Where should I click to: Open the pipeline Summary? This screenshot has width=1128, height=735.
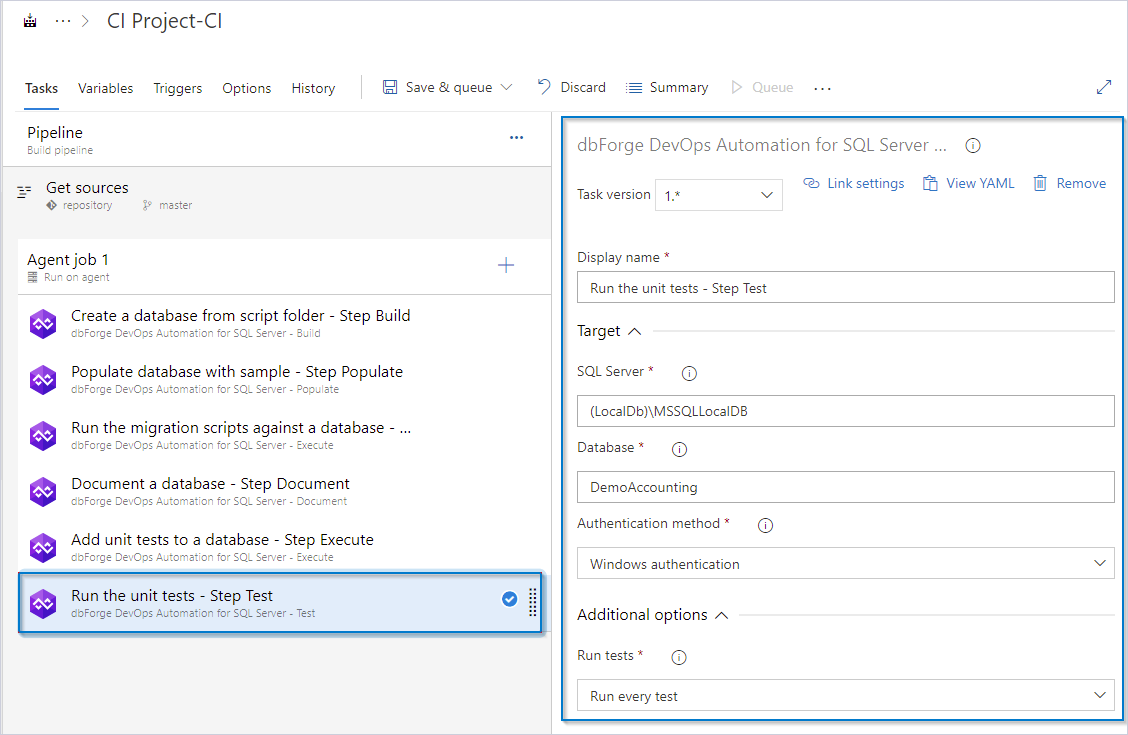coord(667,87)
